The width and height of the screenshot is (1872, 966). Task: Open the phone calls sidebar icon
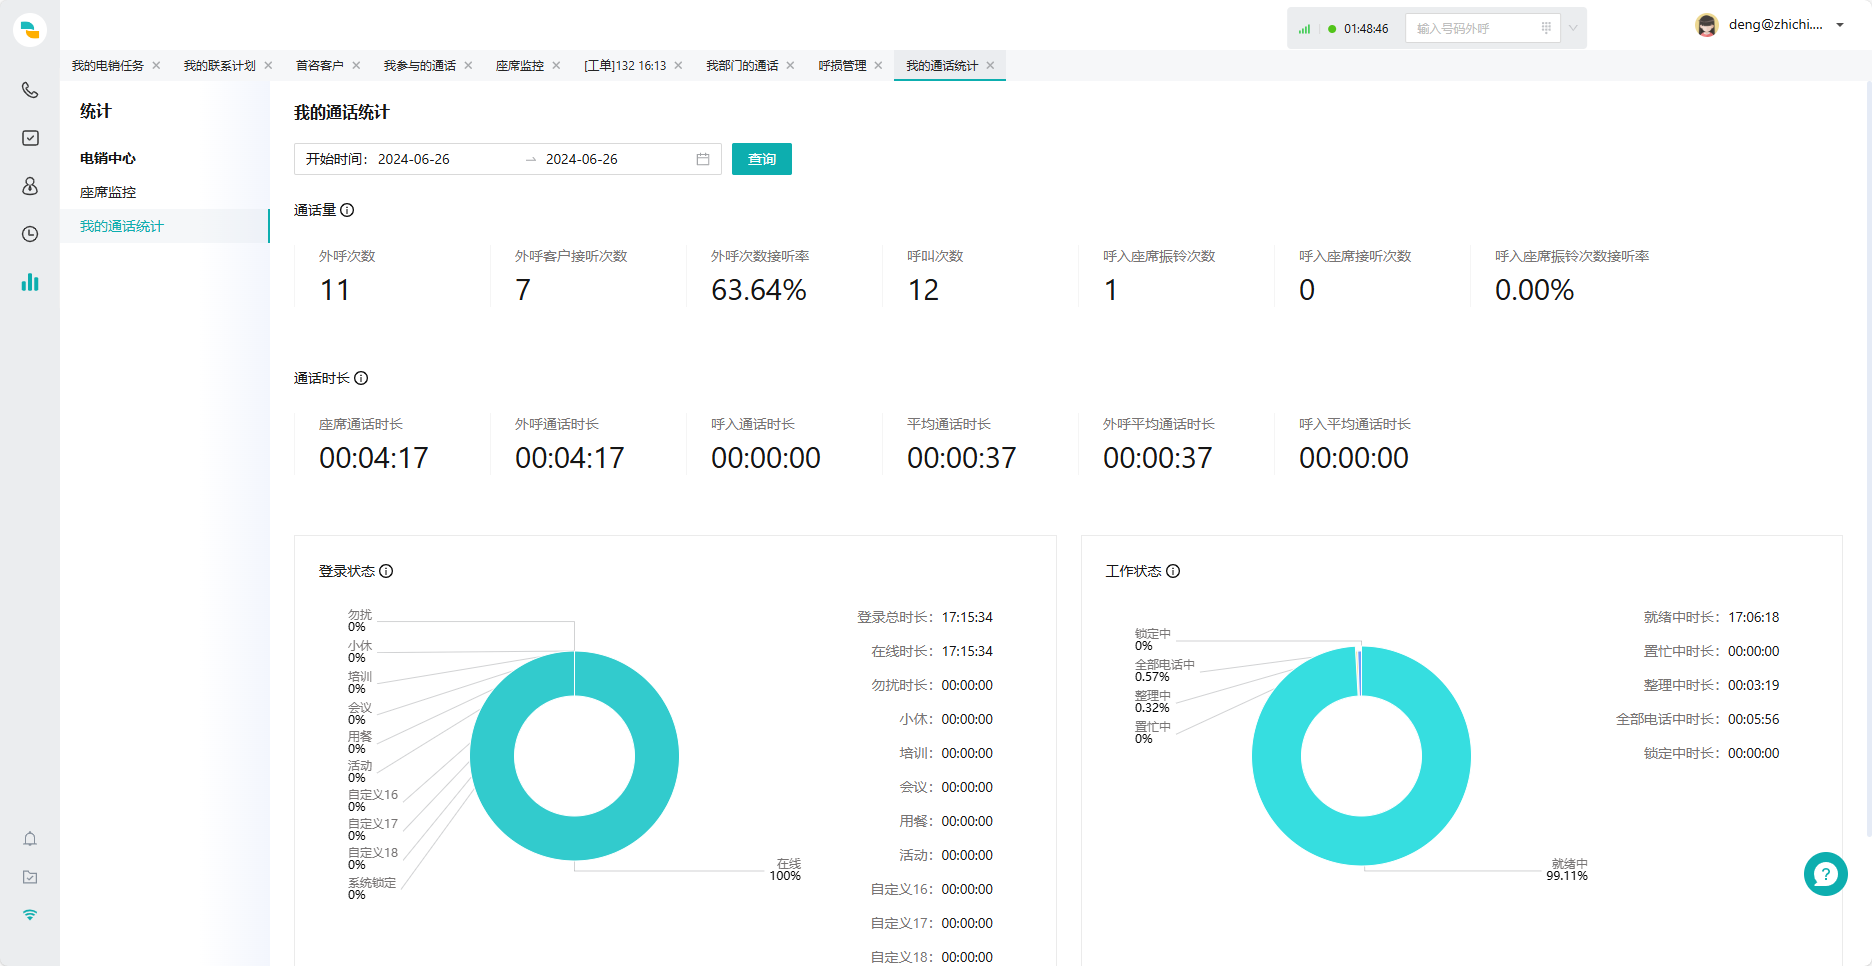pyautogui.click(x=30, y=90)
